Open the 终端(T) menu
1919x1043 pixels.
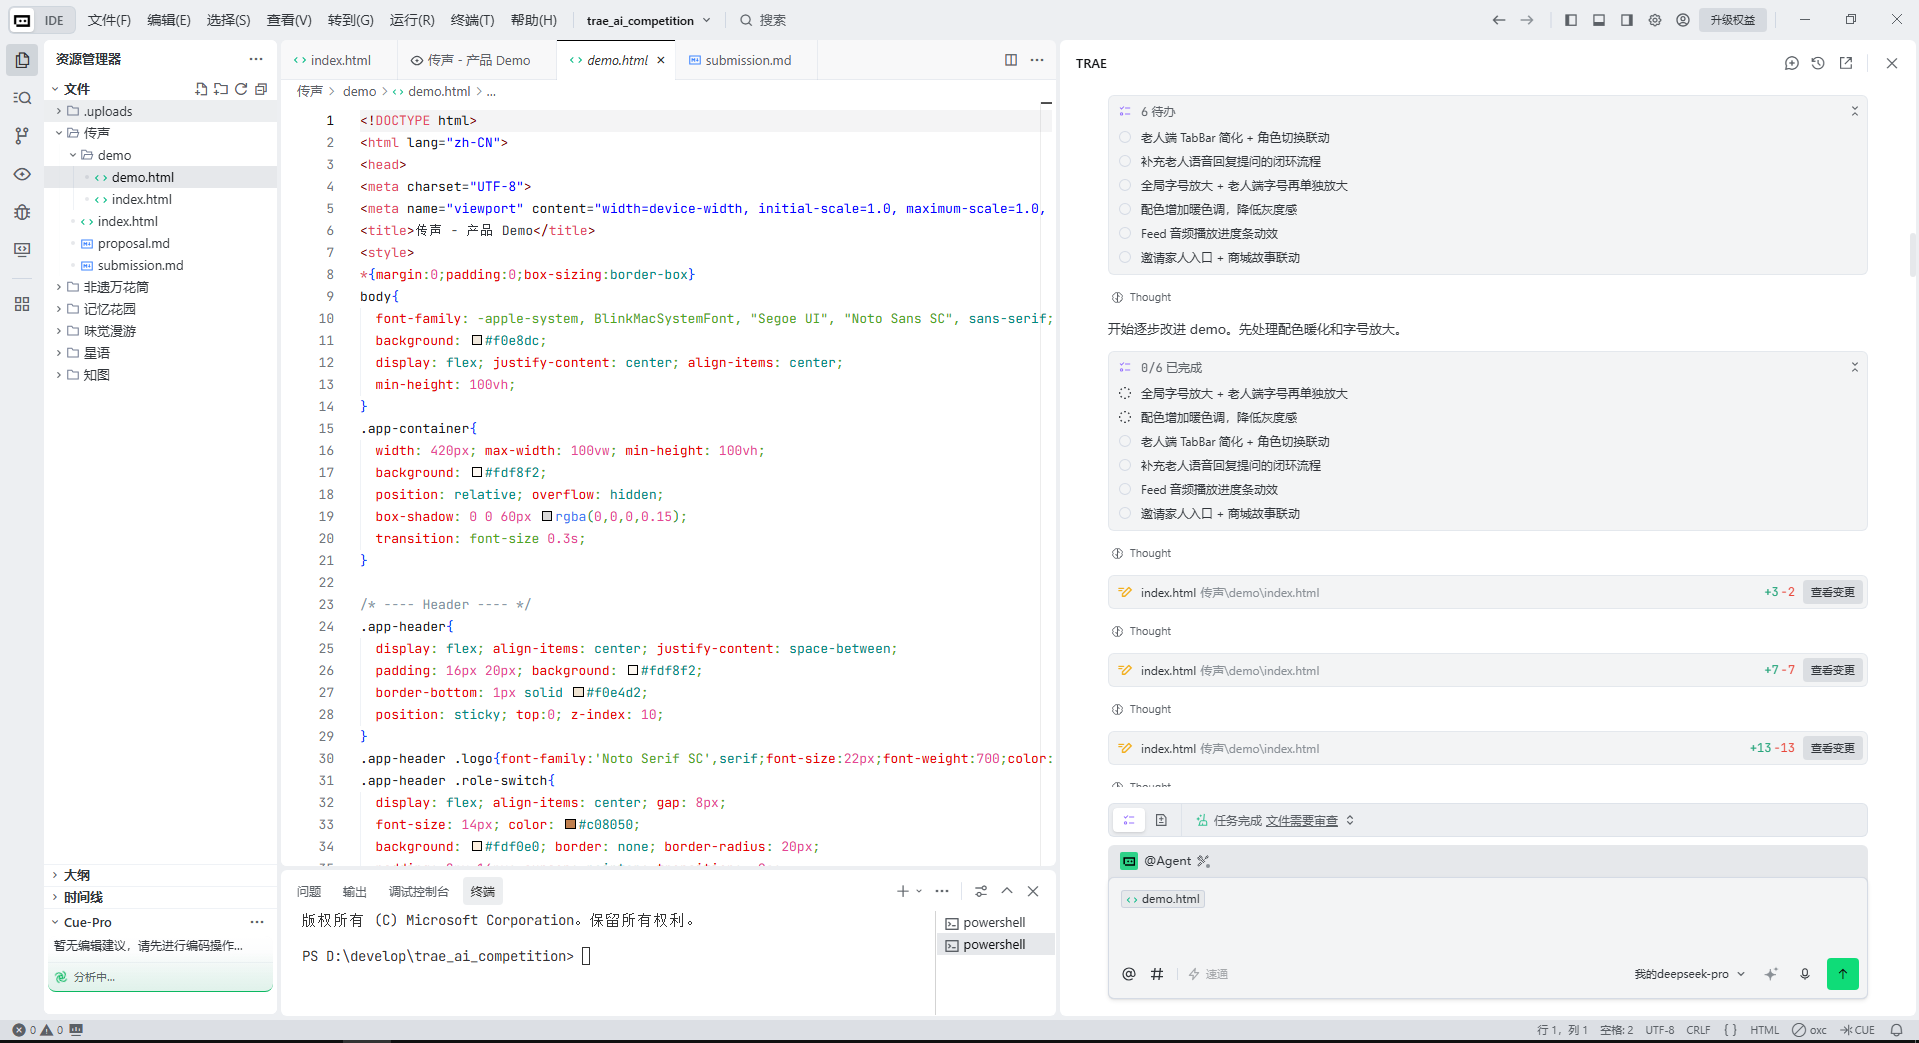coord(472,20)
